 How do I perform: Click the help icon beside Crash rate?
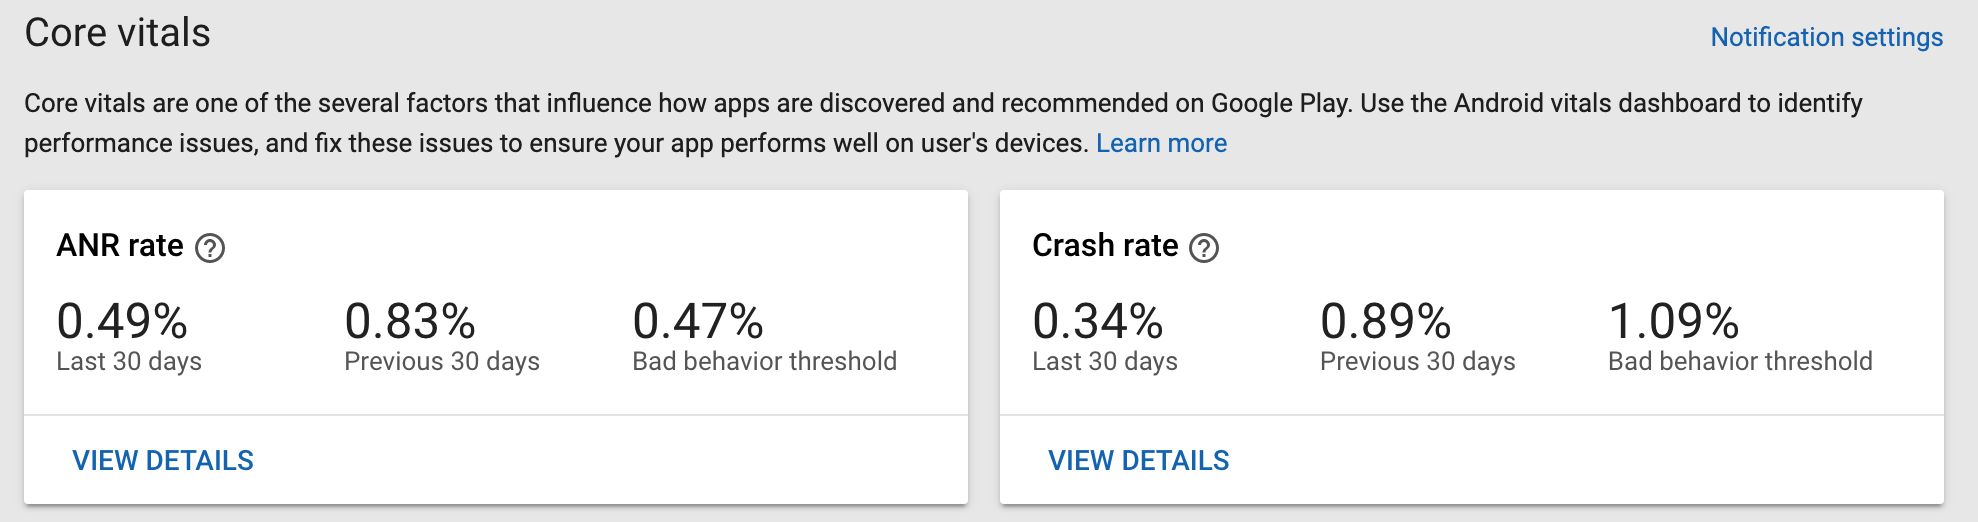coord(1204,247)
